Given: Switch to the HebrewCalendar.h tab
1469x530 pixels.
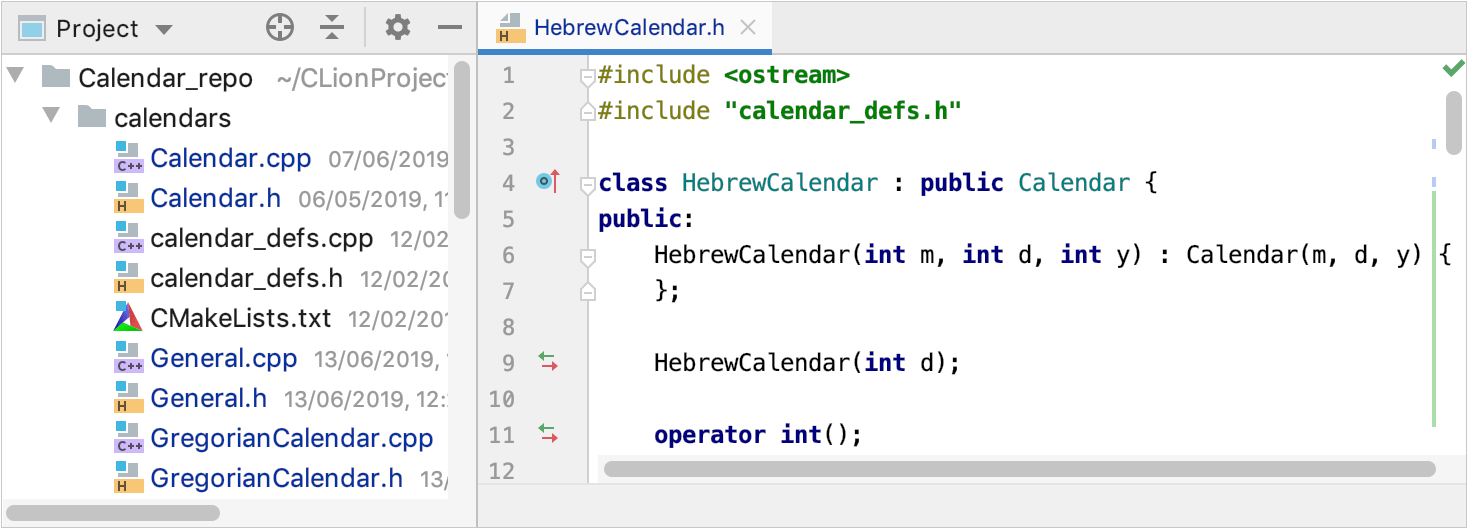Looking at the screenshot, I should [x=628, y=28].
